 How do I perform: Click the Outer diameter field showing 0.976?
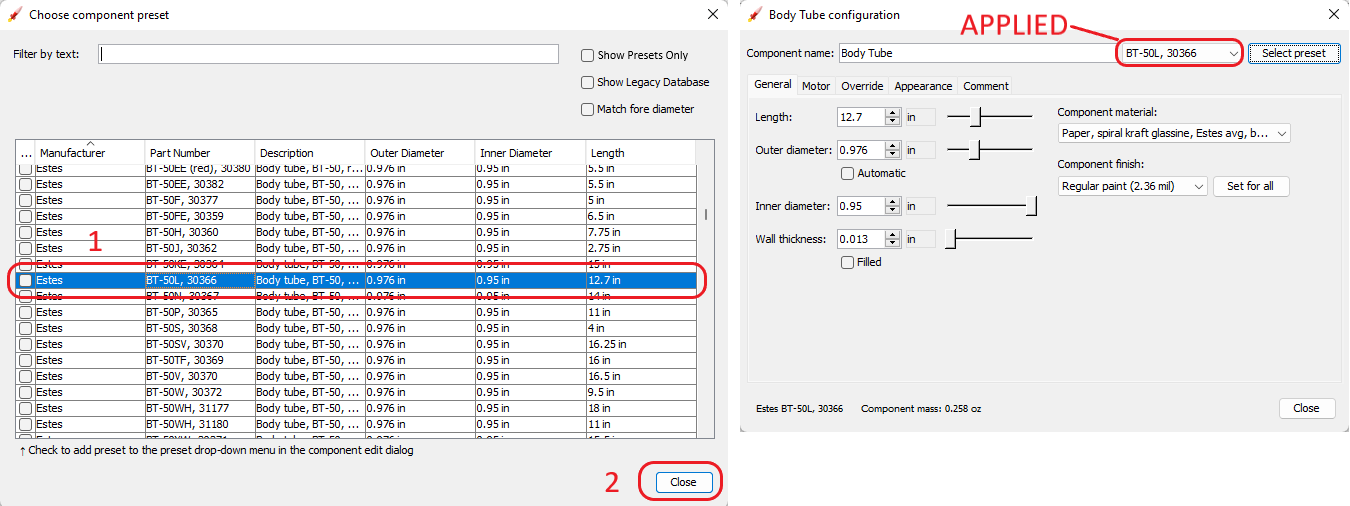pos(862,150)
